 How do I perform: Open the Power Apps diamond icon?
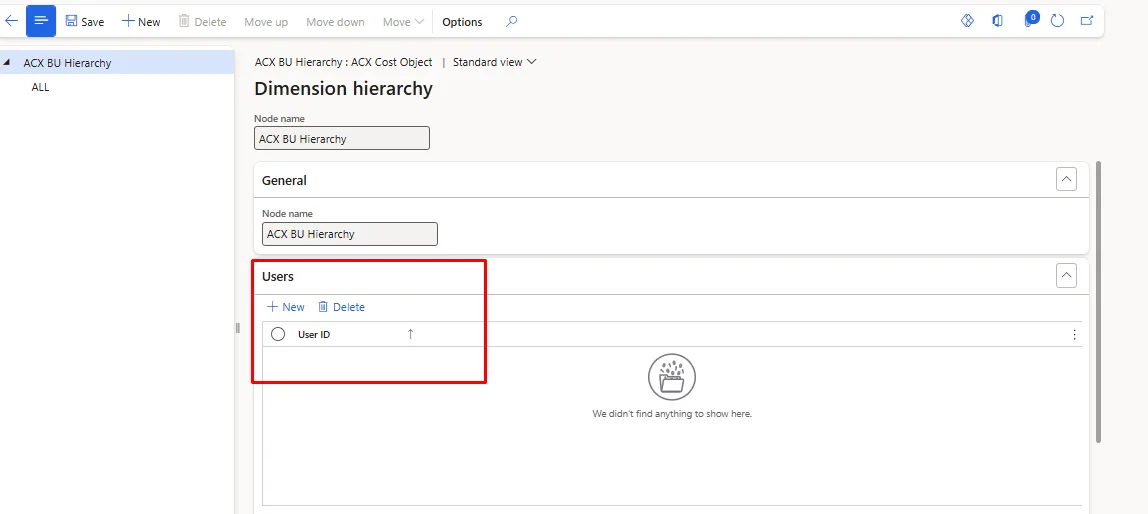[x=967, y=21]
